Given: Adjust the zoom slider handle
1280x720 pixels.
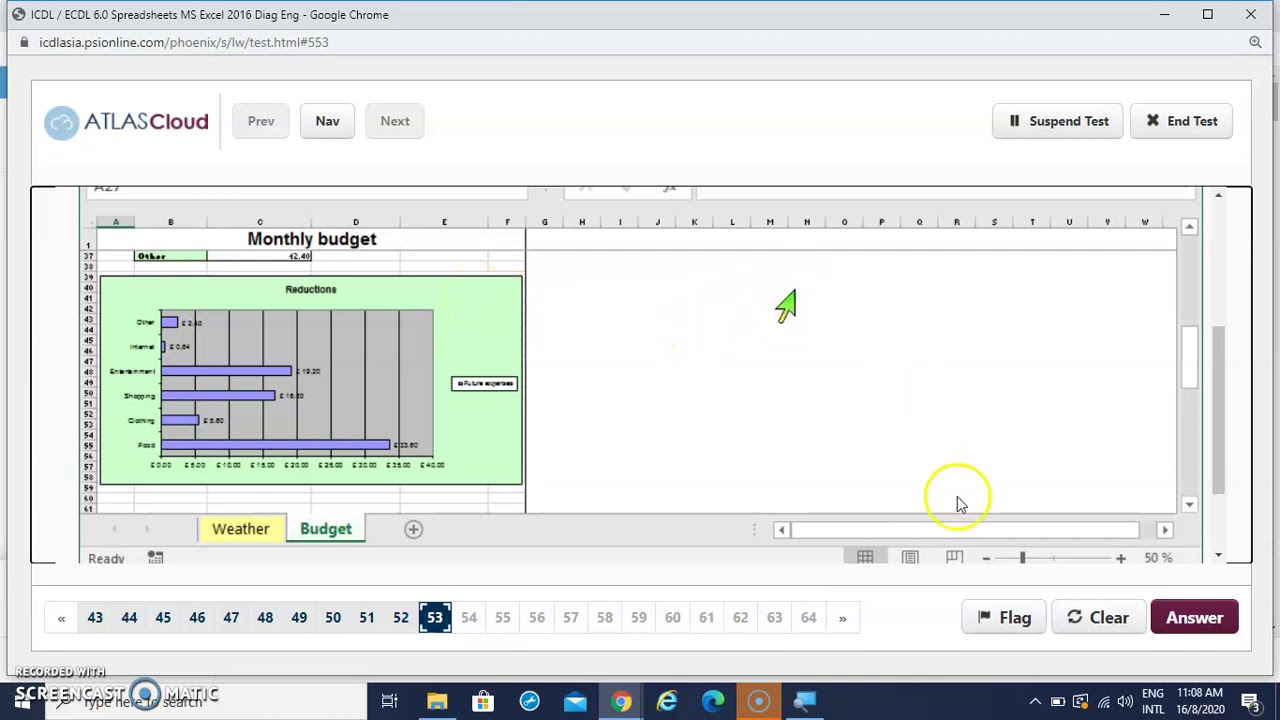Looking at the screenshot, I should coord(1022,558).
